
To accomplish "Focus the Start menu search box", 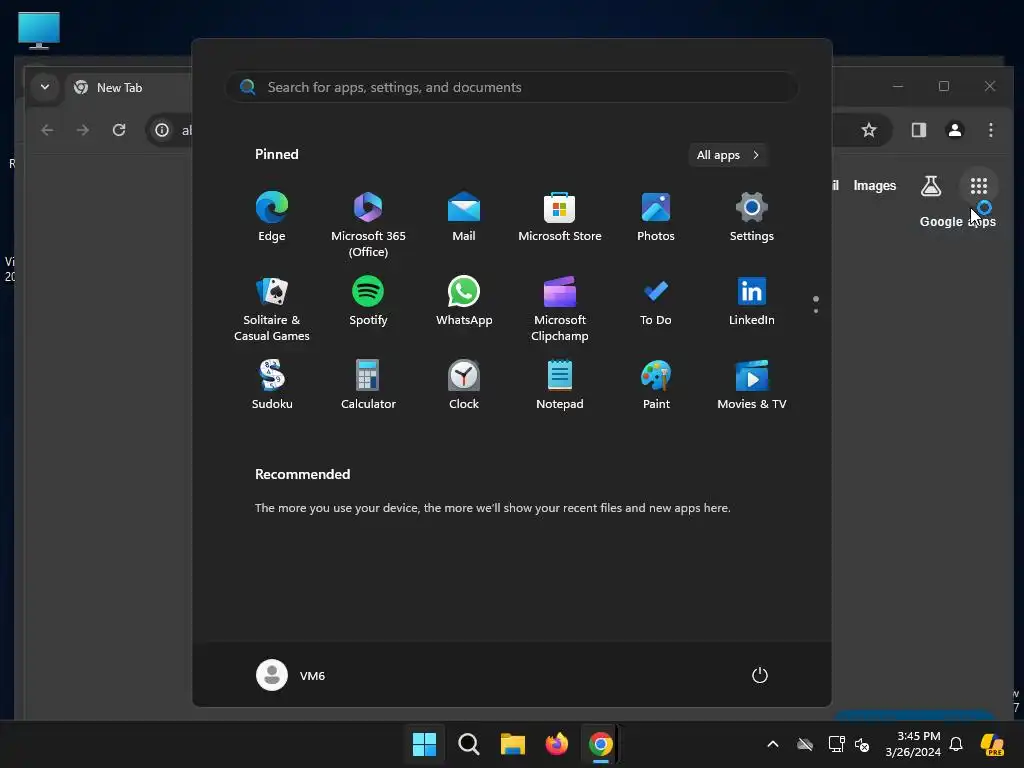I will [x=512, y=87].
